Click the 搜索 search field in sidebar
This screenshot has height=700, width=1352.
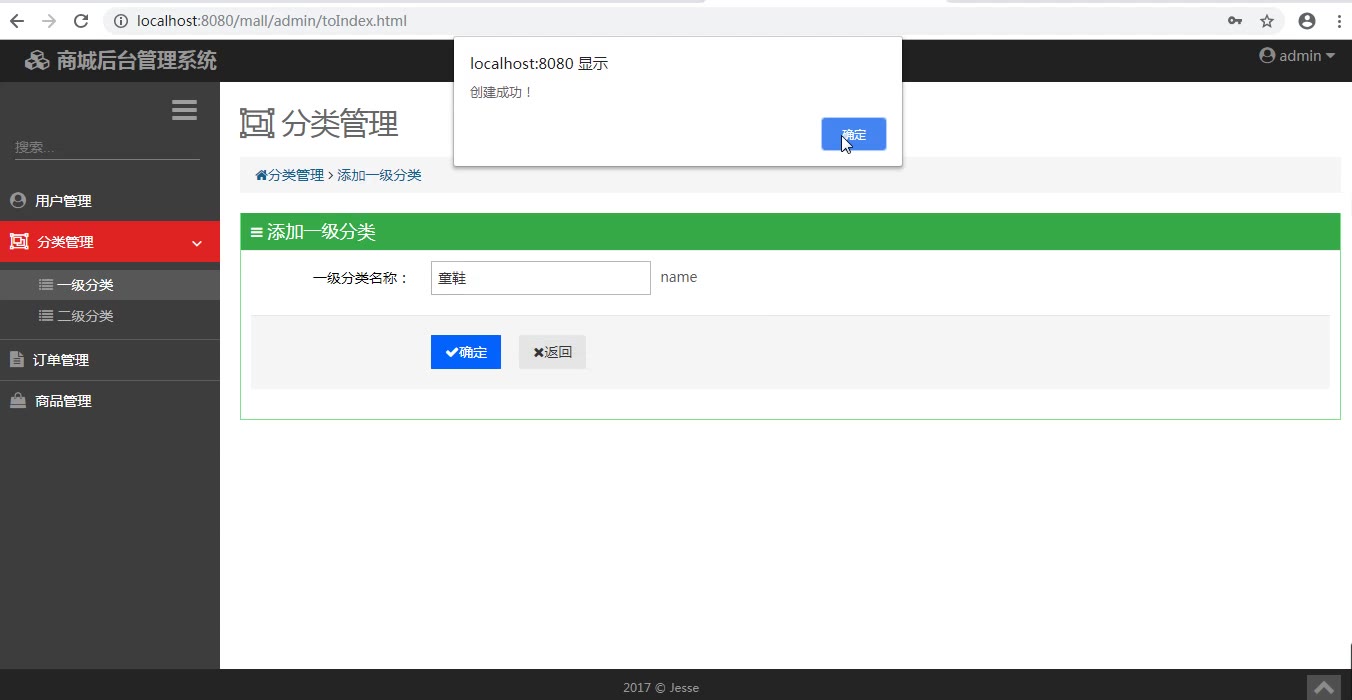click(x=107, y=147)
